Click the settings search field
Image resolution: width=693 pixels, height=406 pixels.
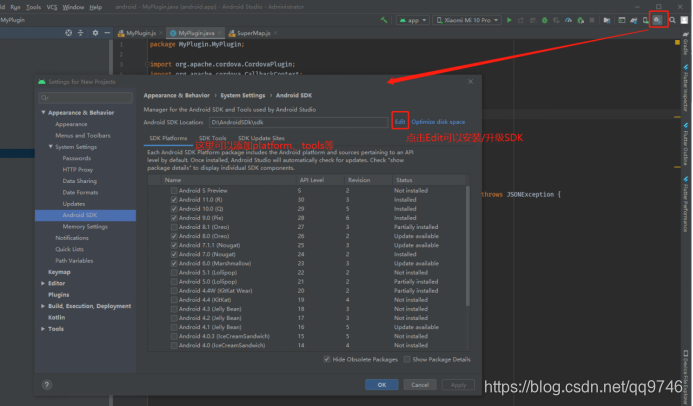85,98
